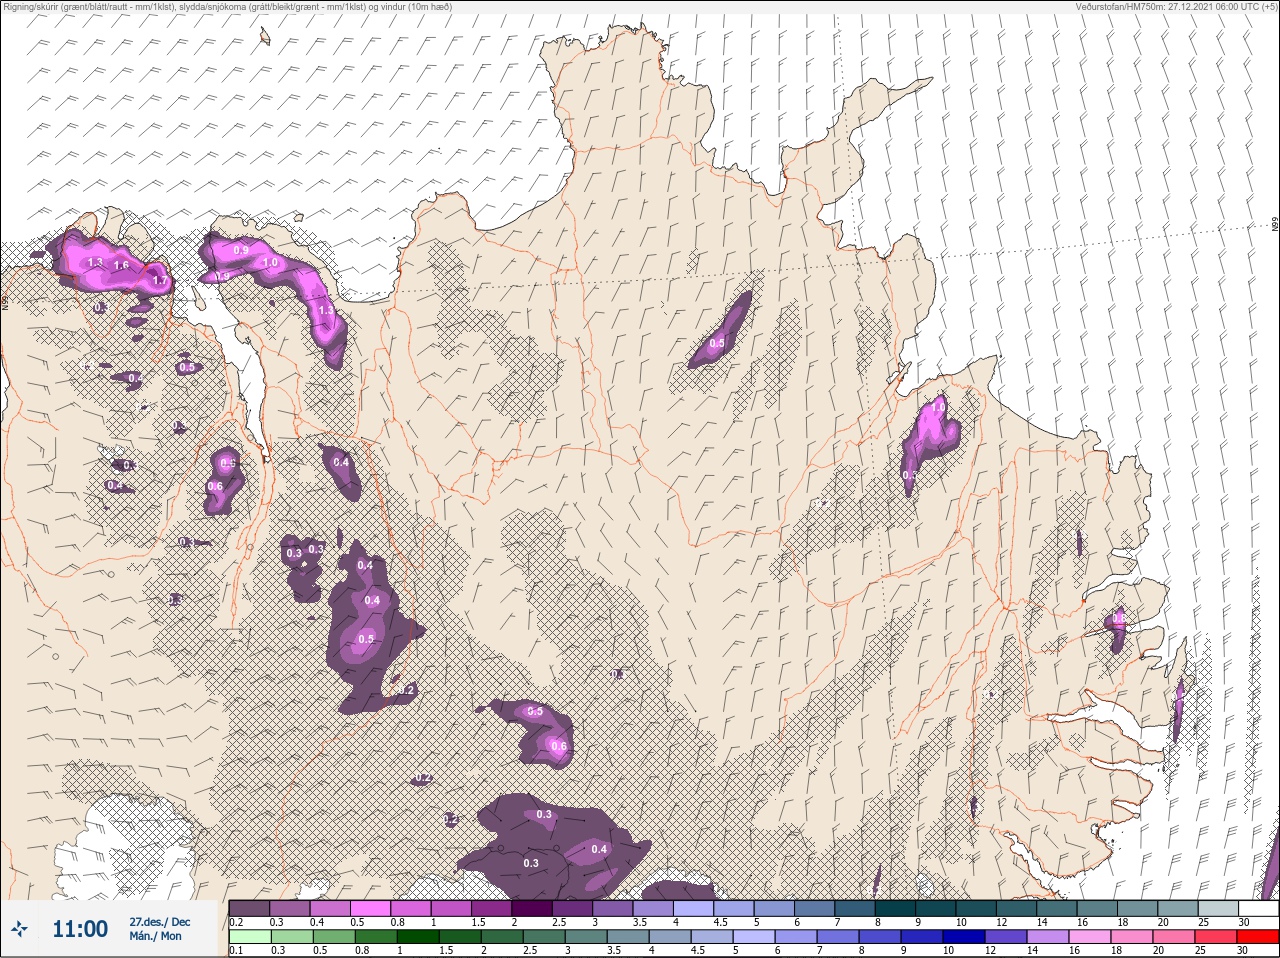Screen dimensions: 1280x958
Task: Click the 11:00 forecast time display
Action: coord(80,929)
